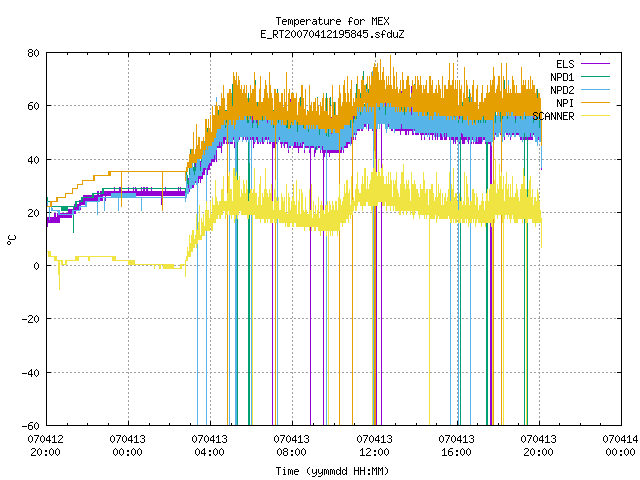Click the NPI legend label
The width and height of the screenshot is (640, 480).
point(565,103)
